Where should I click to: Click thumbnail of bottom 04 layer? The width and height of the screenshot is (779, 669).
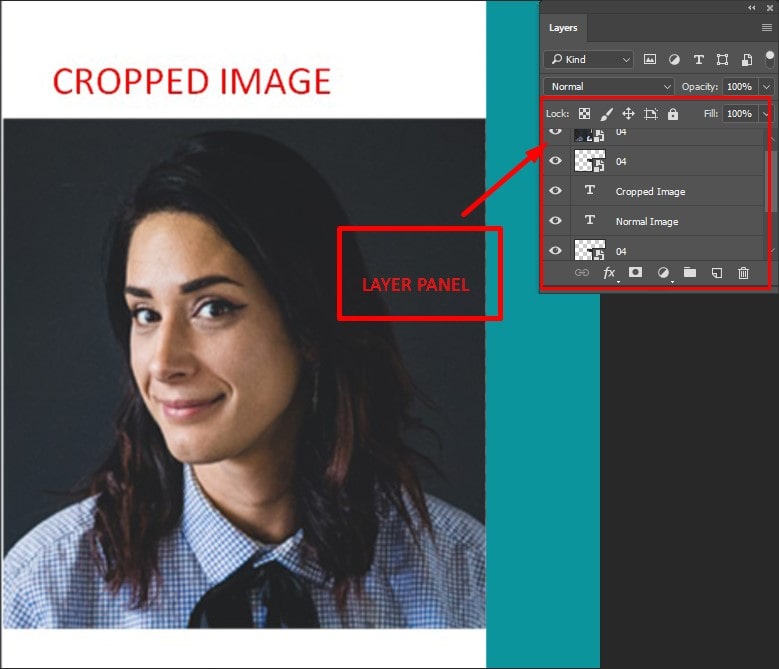590,250
